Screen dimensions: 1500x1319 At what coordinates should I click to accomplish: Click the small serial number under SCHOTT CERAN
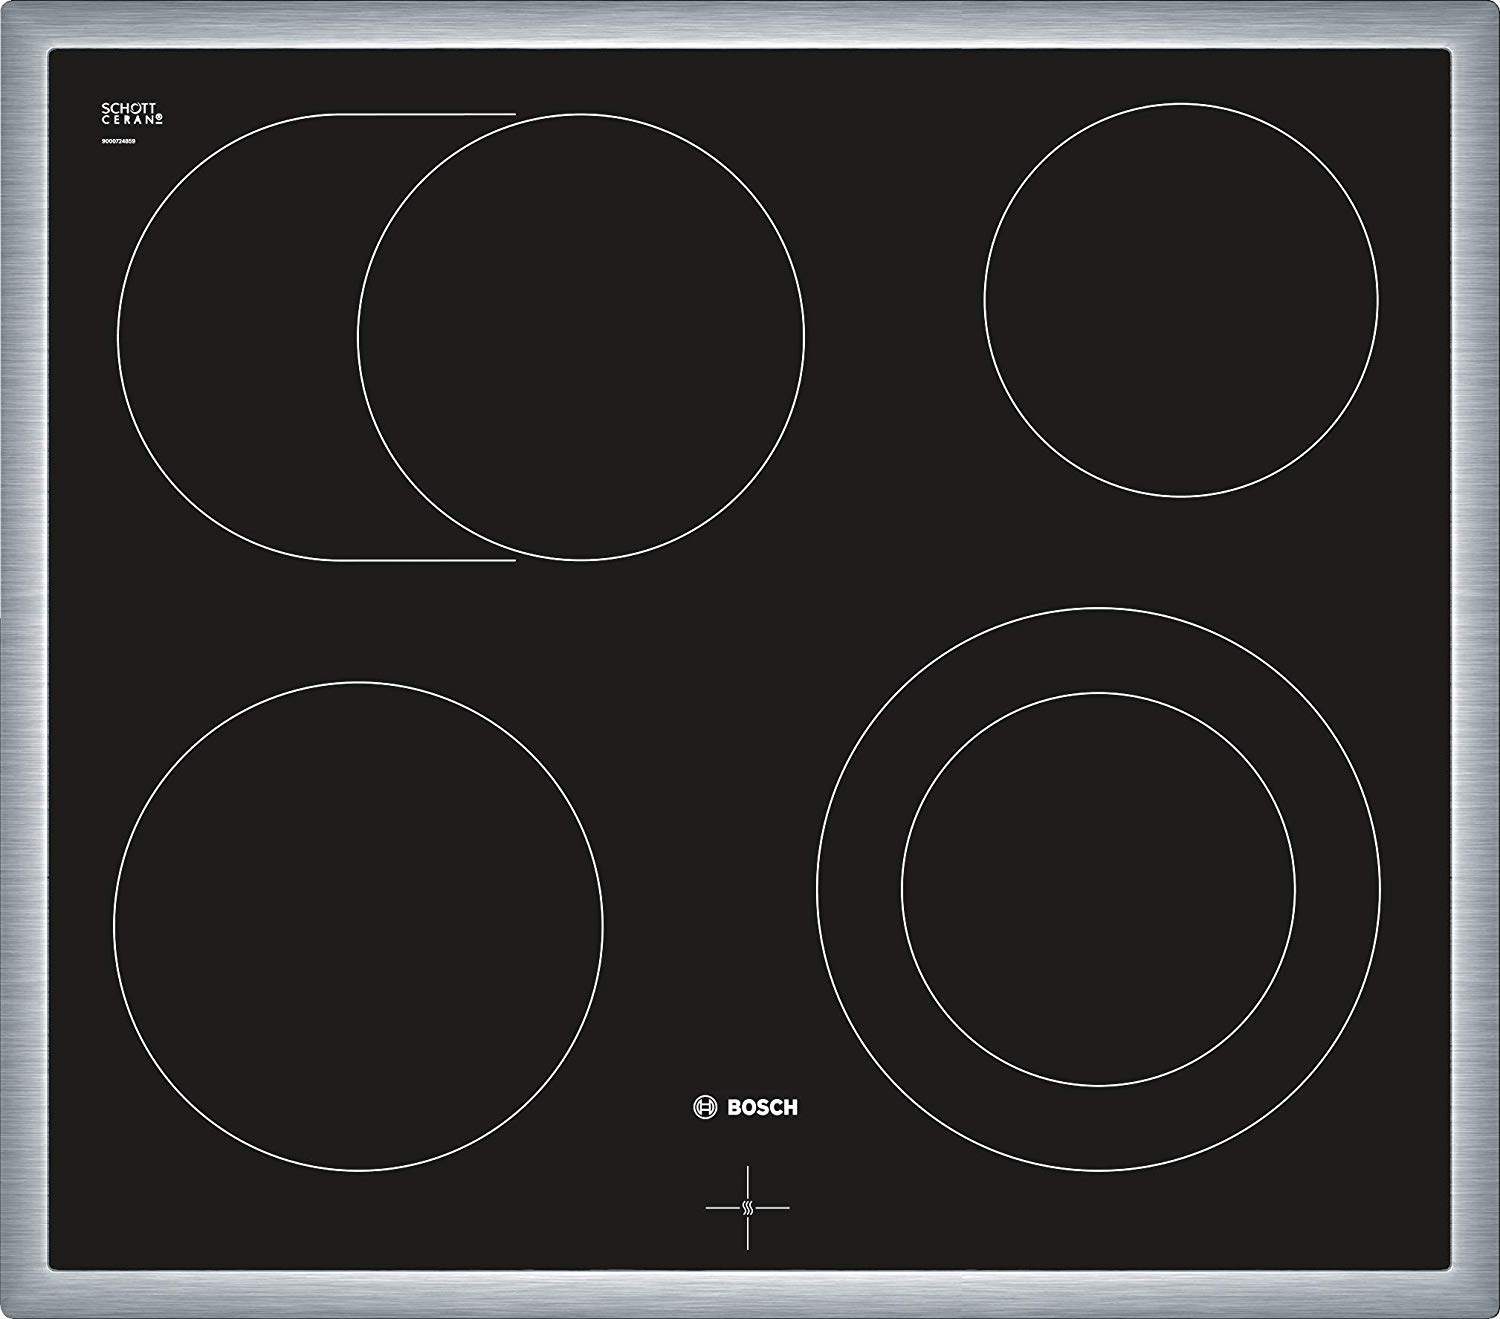[x=118, y=143]
